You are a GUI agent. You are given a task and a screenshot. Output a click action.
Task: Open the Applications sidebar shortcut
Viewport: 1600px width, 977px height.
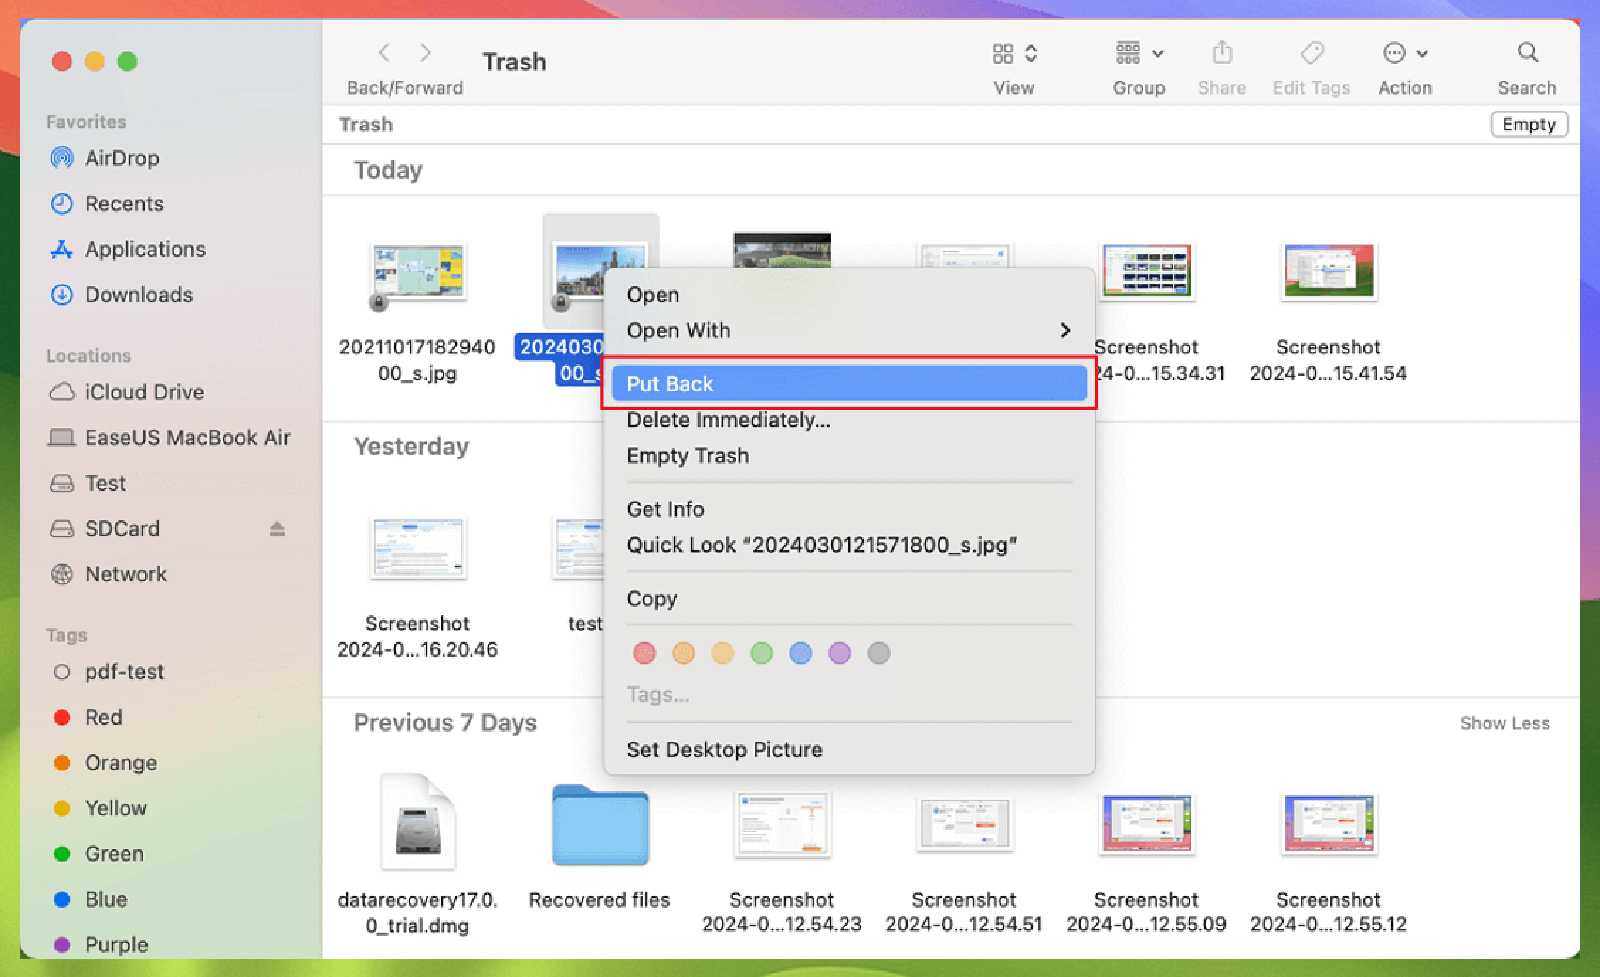click(144, 249)
